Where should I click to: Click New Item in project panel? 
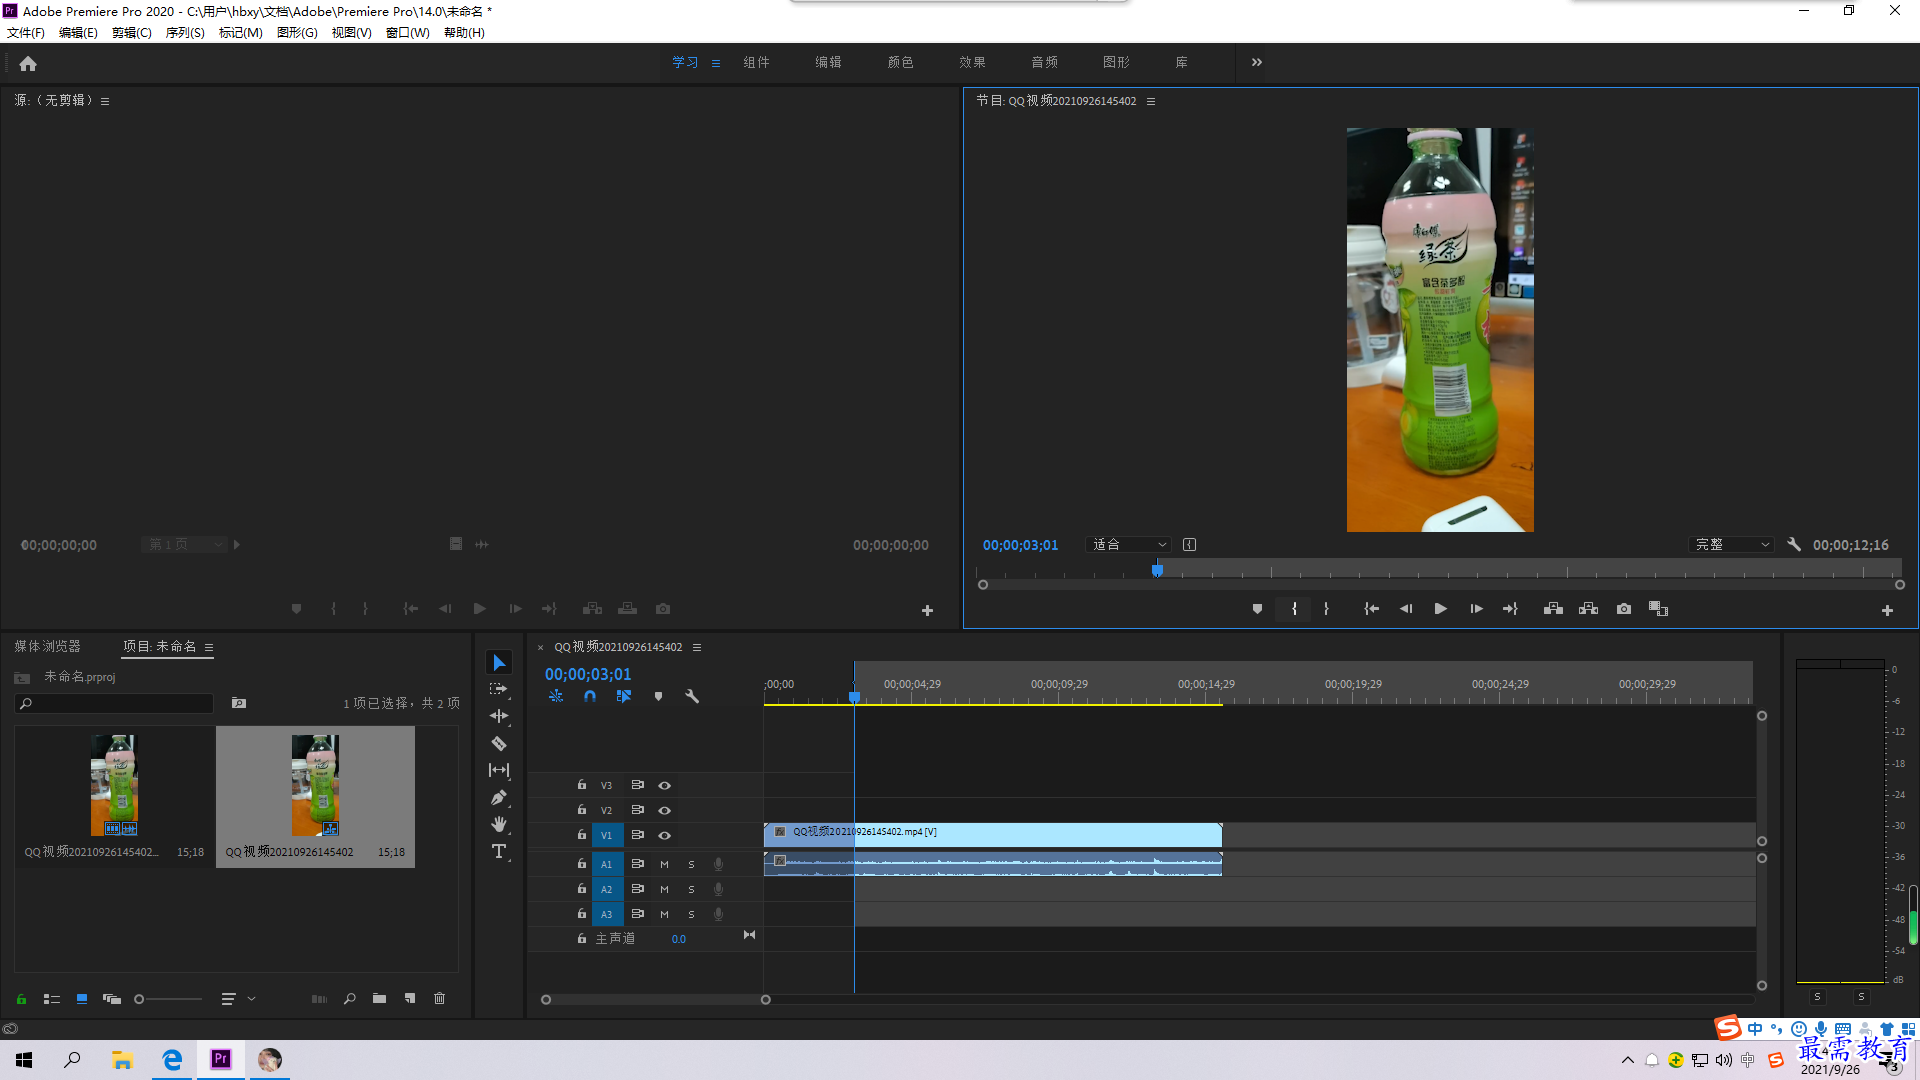[409, 998]
